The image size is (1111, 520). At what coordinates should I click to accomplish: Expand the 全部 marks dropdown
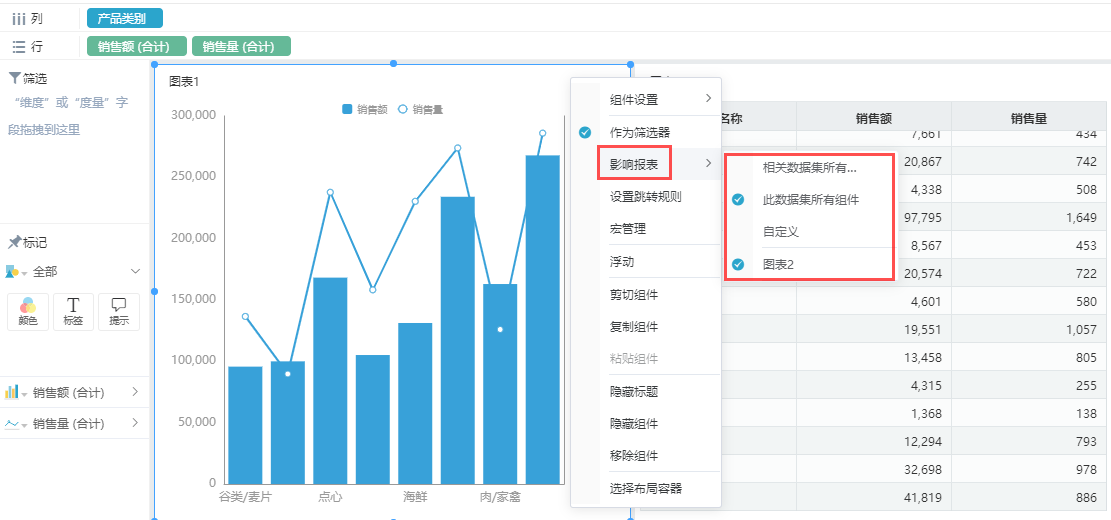pos(136,271)
